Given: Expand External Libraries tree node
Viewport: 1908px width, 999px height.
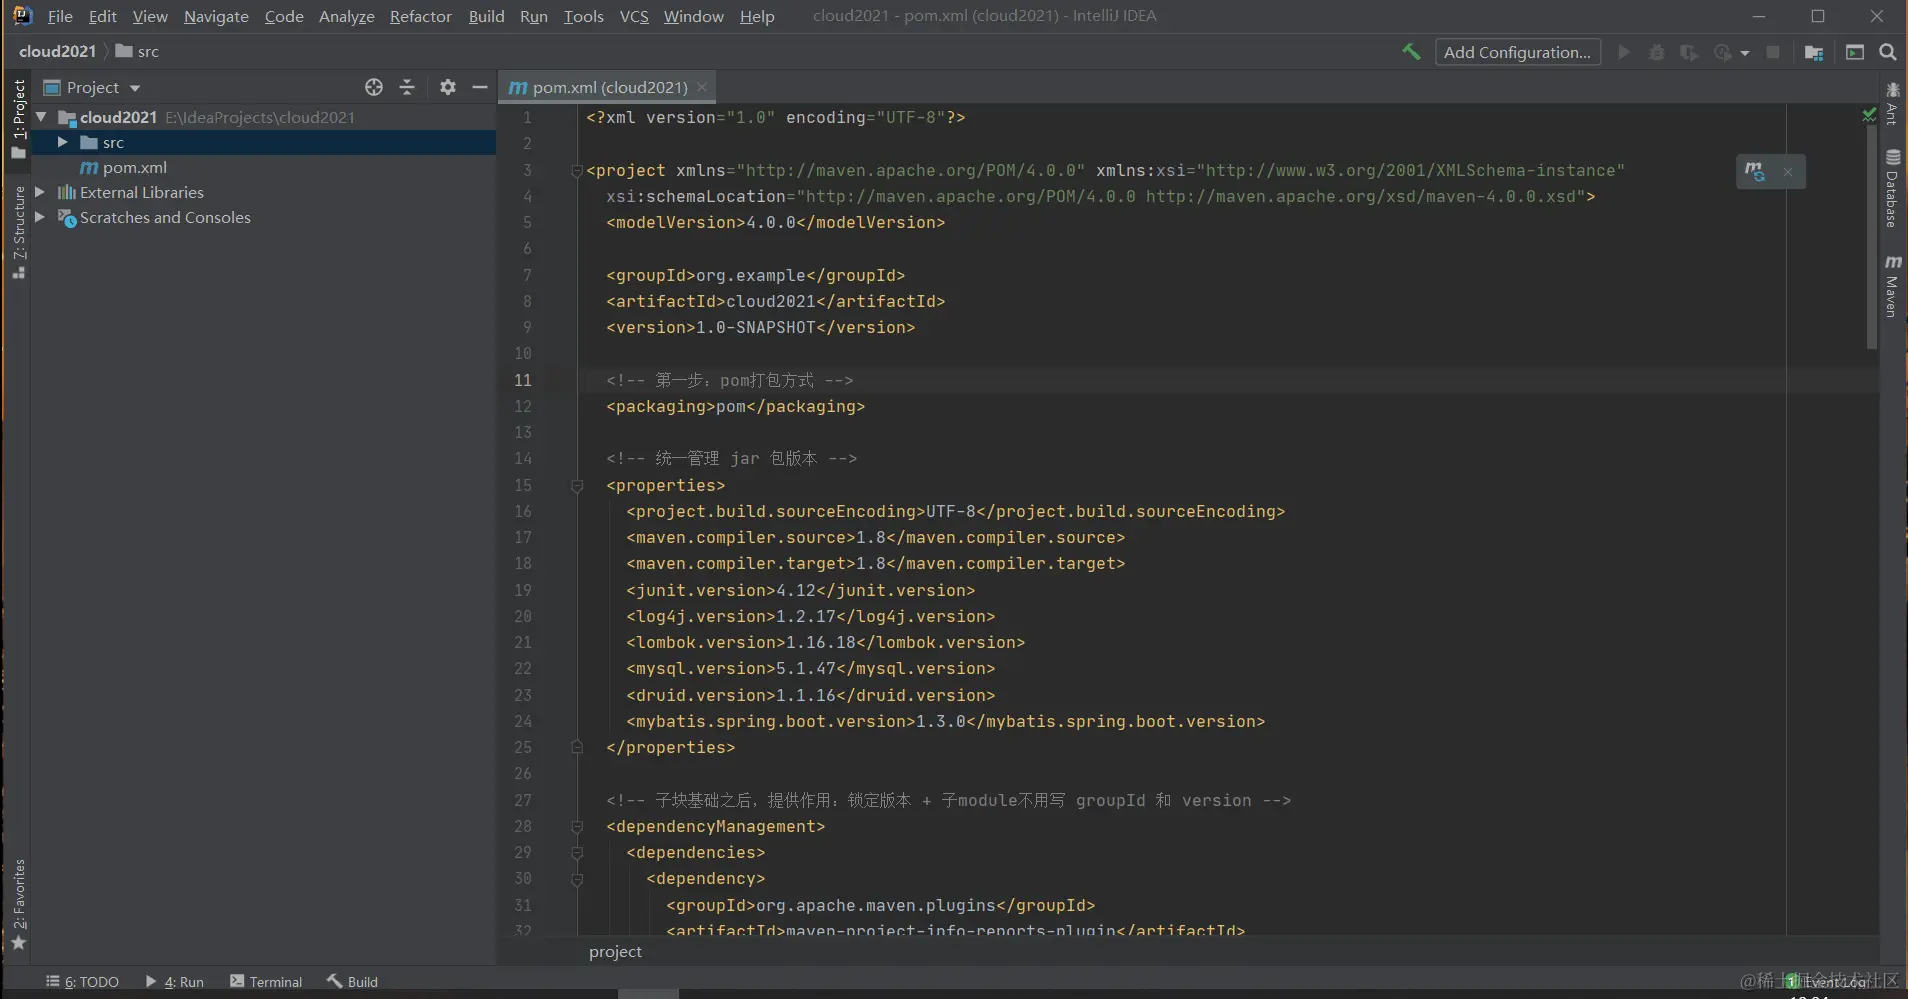Looking at the screenshot, I should coord(40,192).
